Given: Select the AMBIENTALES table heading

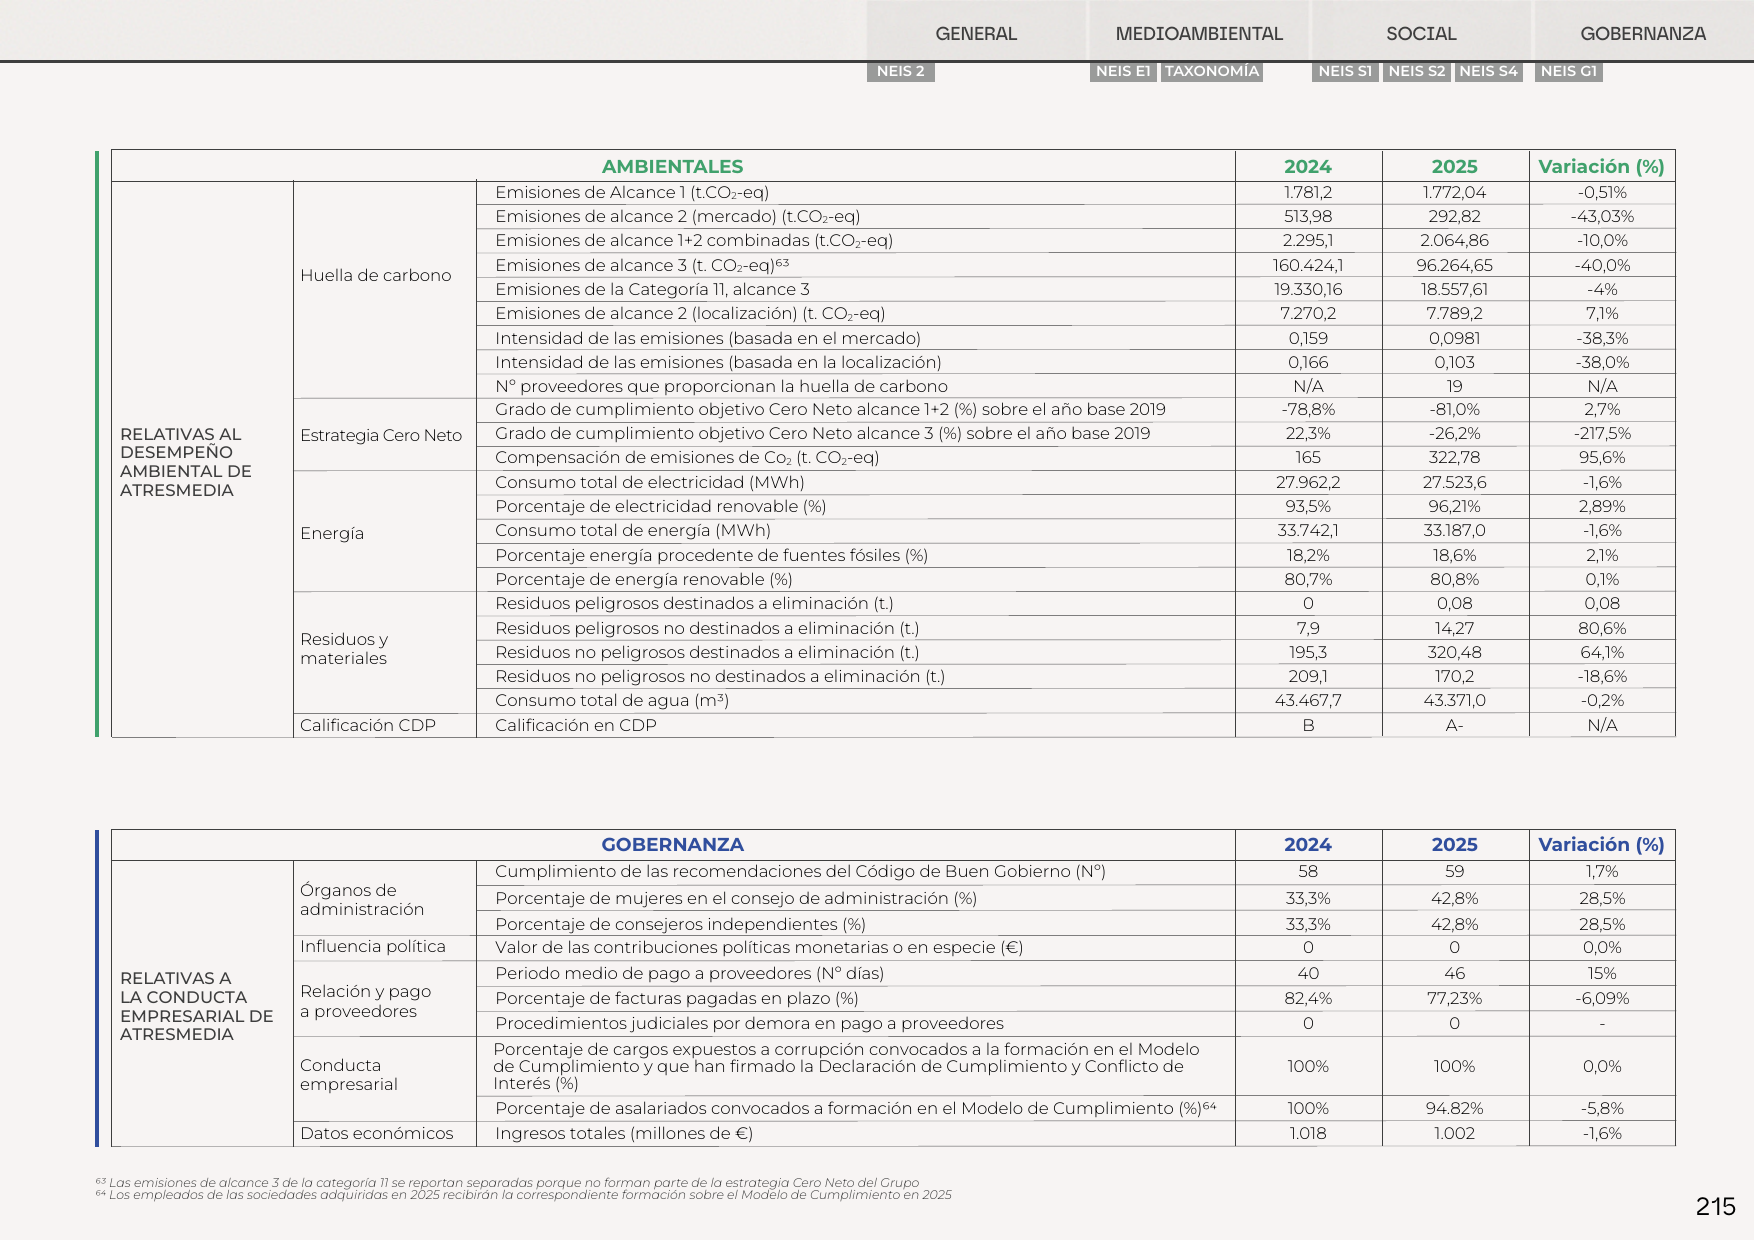Looking at the screenshot, I should (672, 166).
